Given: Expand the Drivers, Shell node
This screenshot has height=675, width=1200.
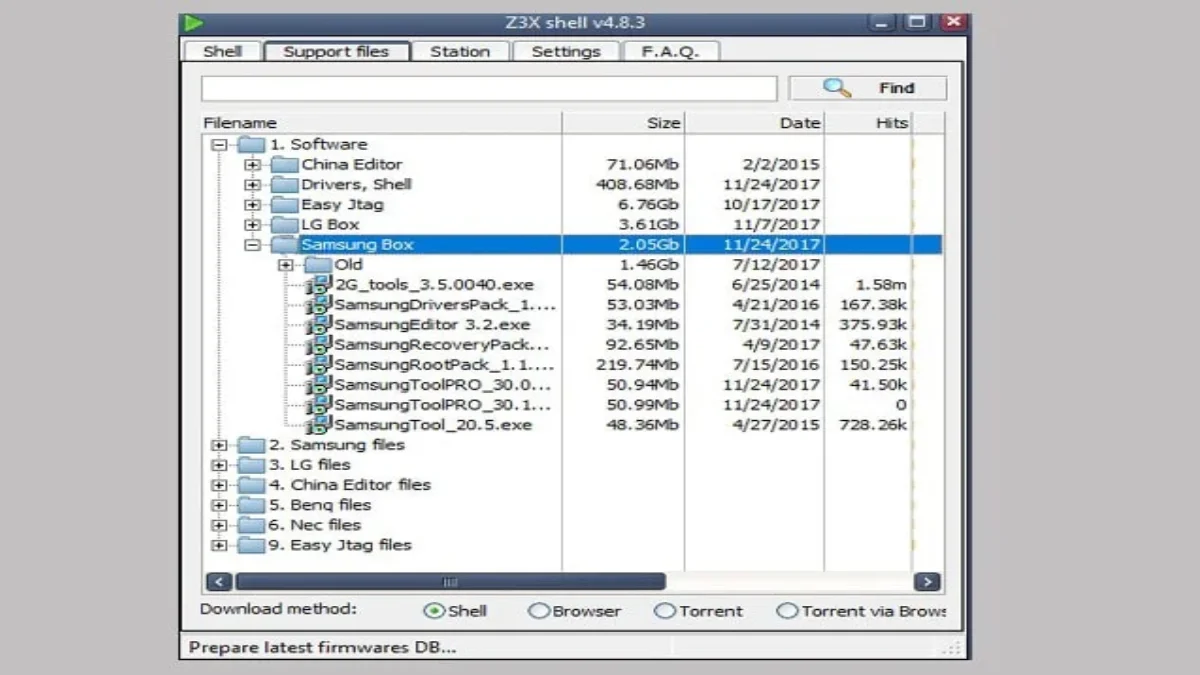Looking at the screenshot, I should point(252,185).
